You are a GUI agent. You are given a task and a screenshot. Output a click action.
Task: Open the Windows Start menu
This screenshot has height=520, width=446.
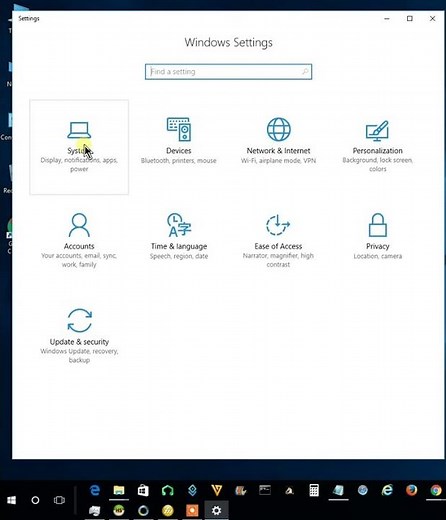coord(11,500)
